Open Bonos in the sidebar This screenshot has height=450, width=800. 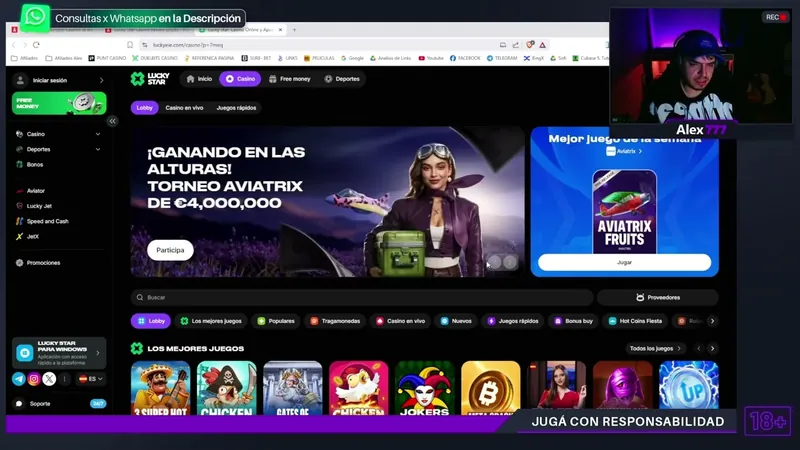coord(35,165)
